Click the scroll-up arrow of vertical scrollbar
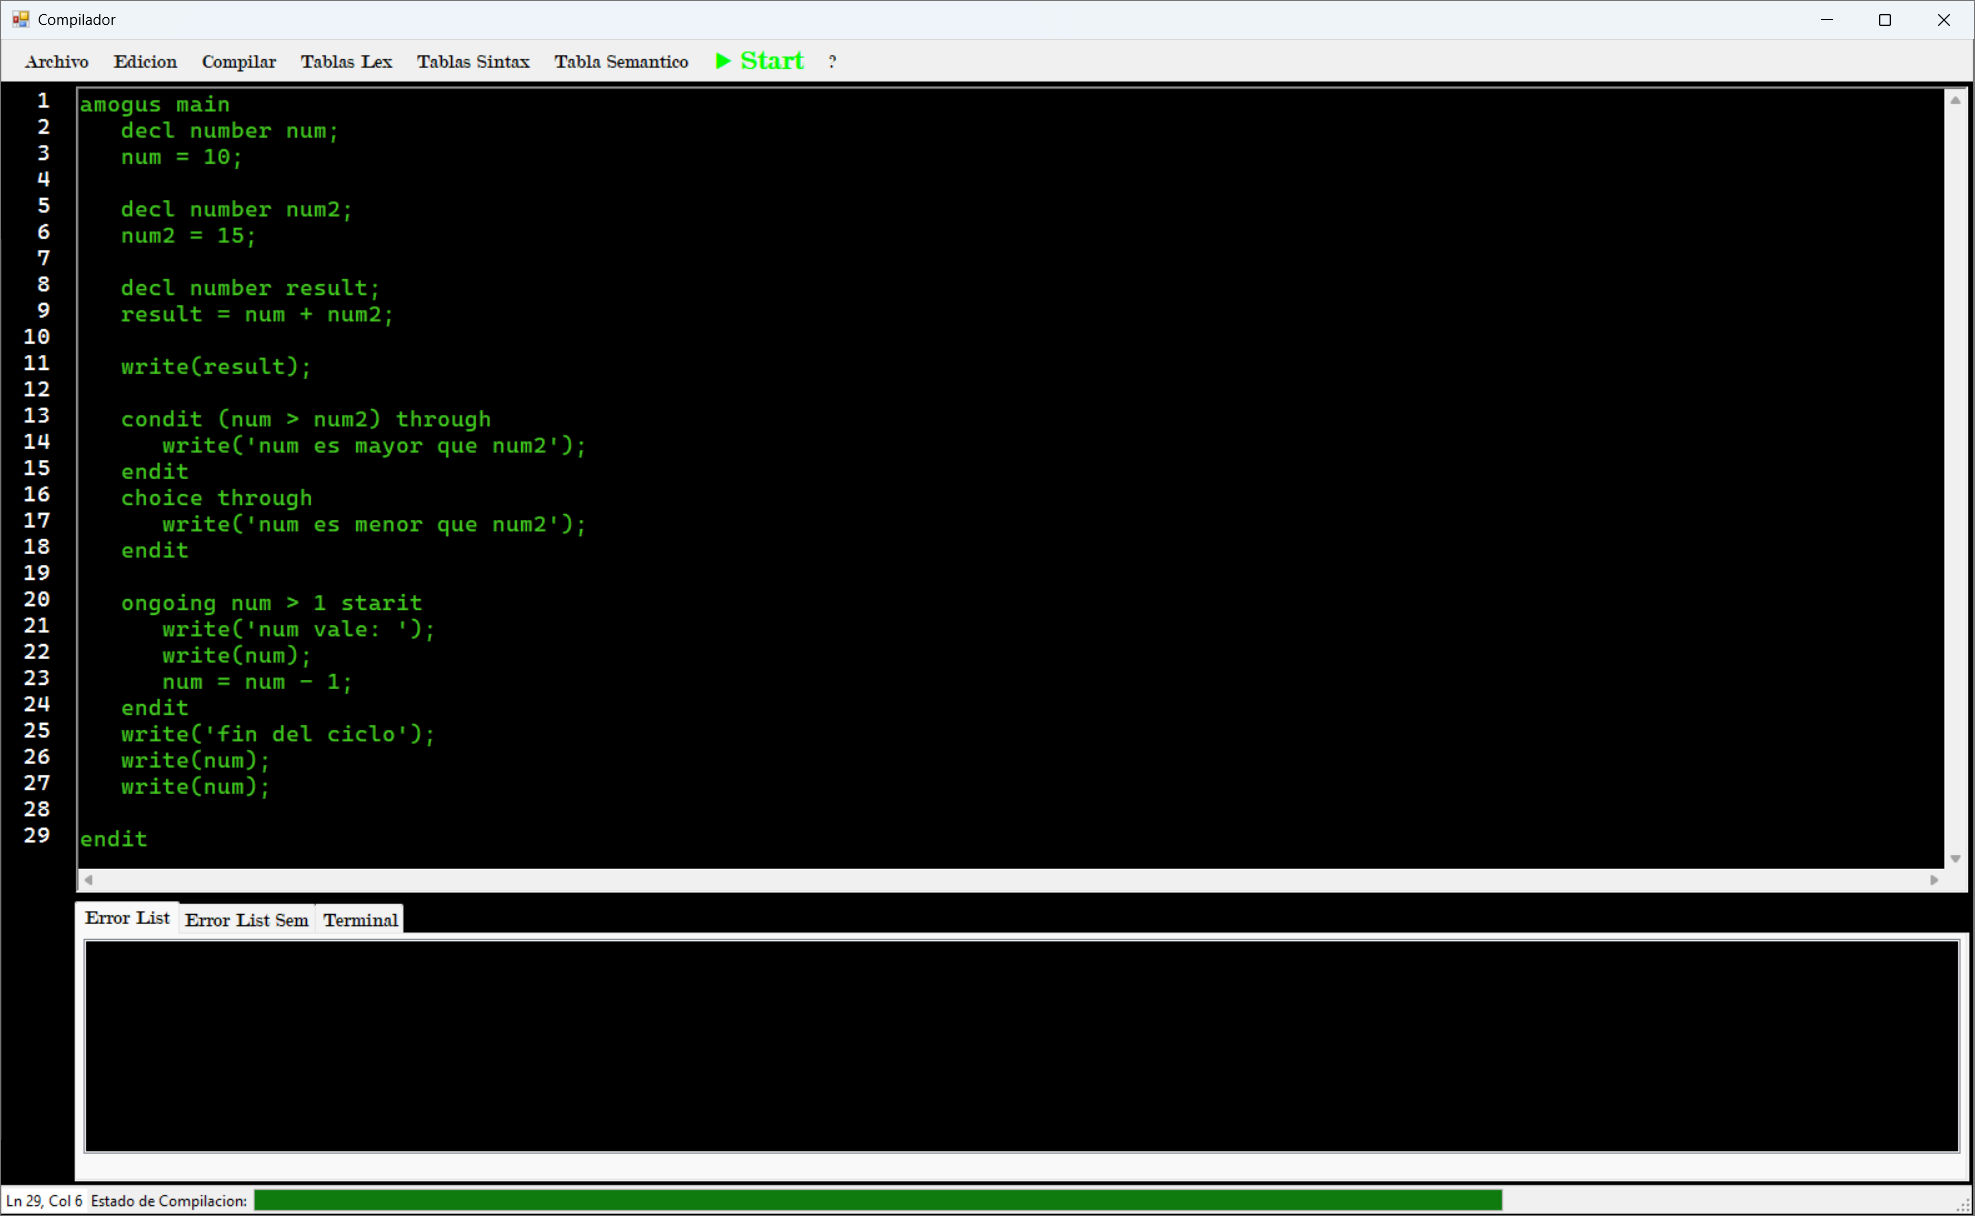 coord(1955,98)
